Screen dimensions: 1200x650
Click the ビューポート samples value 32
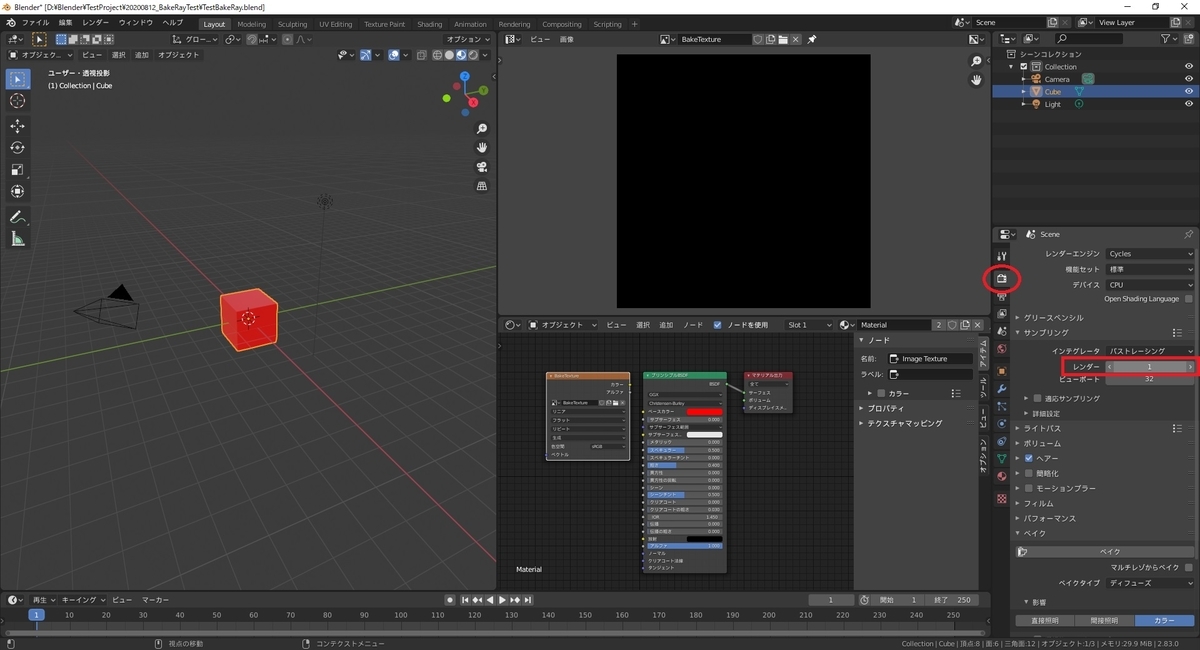pos(1150,379)
